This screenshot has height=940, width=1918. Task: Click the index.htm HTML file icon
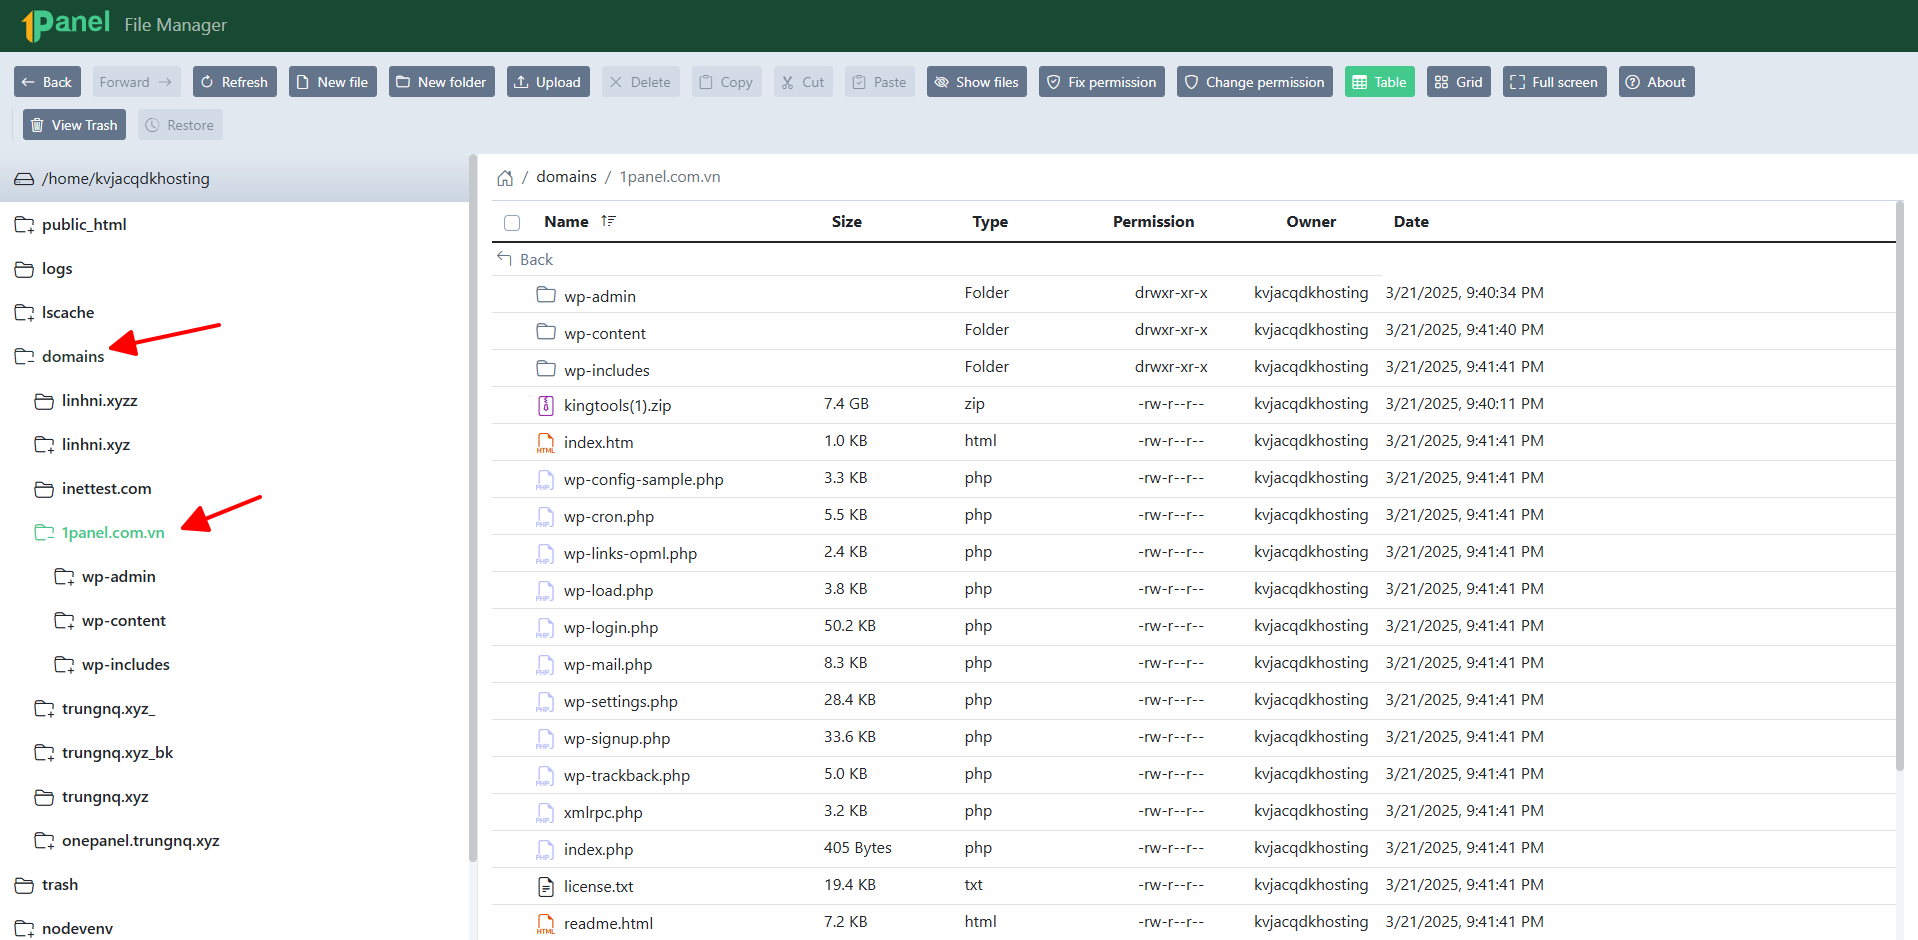click(546, 442)
